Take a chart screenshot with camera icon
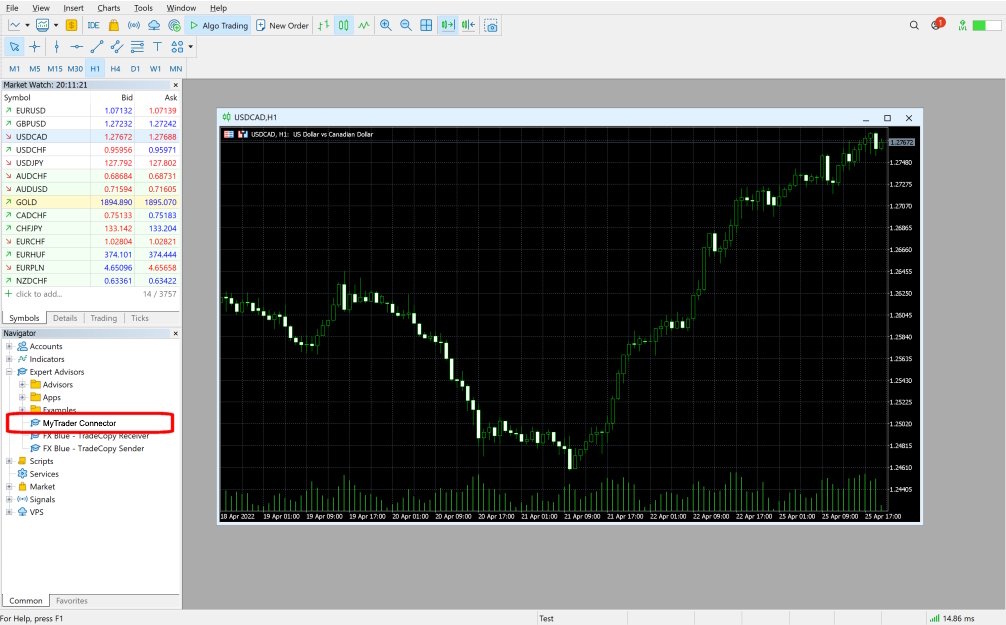1006x625 pixels. click(491, 25)
